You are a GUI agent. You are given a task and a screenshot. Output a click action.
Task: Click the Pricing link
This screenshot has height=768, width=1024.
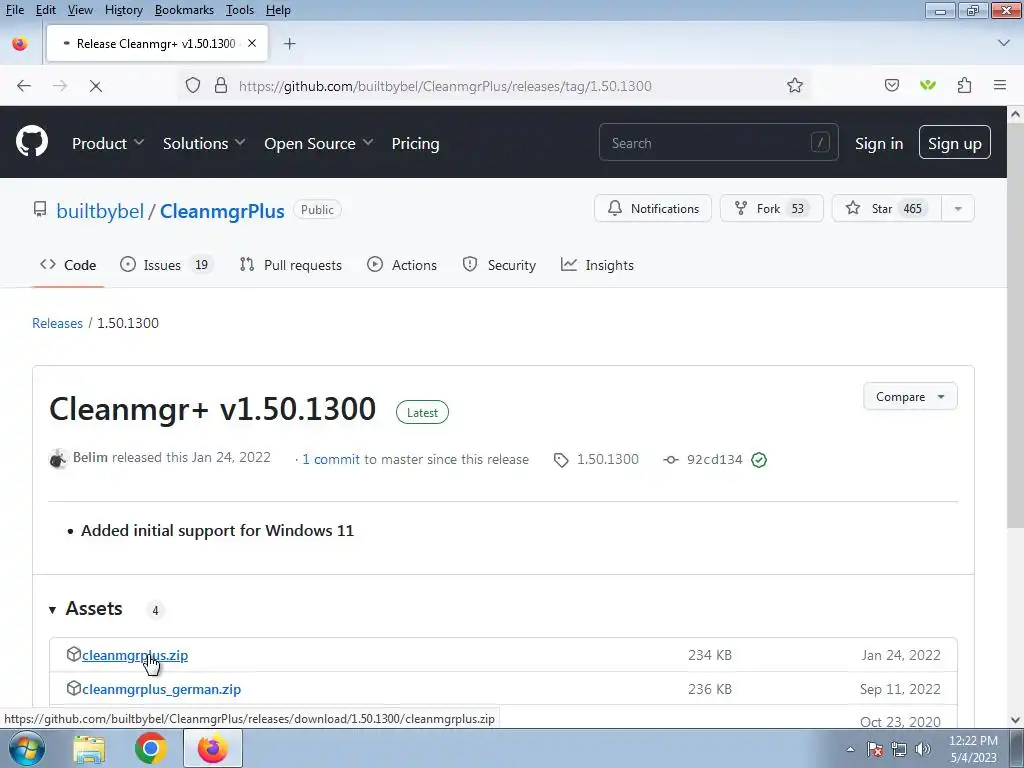click(x=415, y=144)
